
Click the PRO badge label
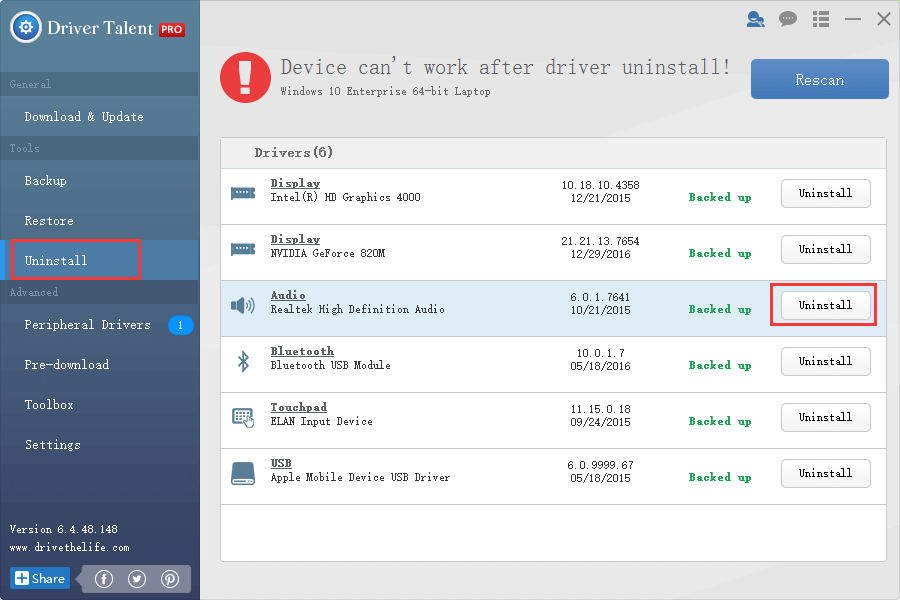[x=172, y=29]
